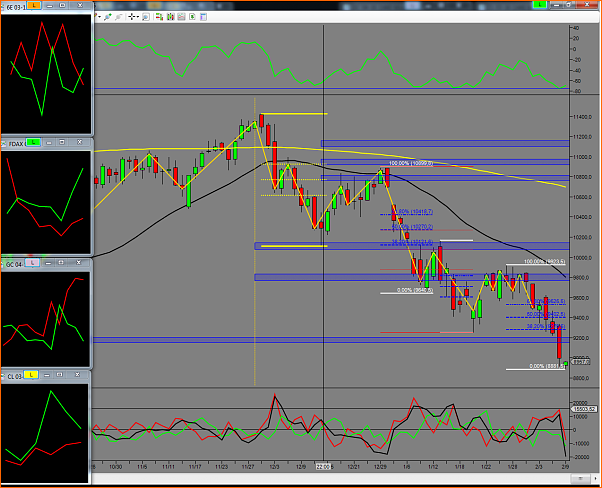
Task: Maximize the CL 03 window
Action: pos(60,375)
